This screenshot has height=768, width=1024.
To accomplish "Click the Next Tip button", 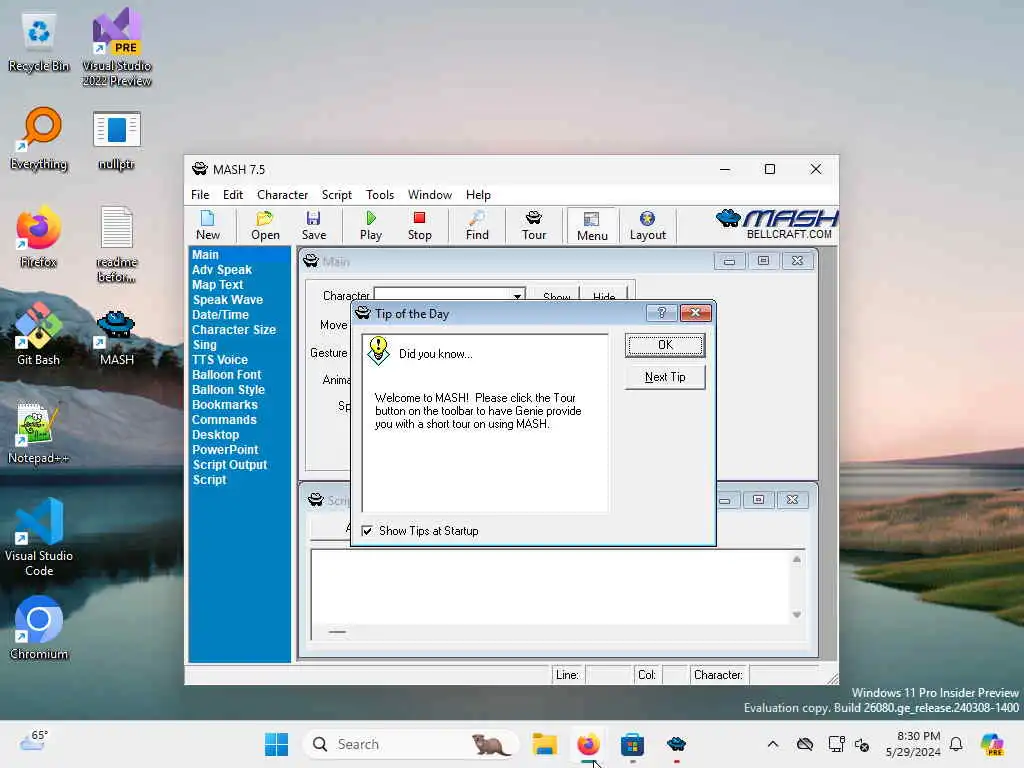I will [665, 377].
